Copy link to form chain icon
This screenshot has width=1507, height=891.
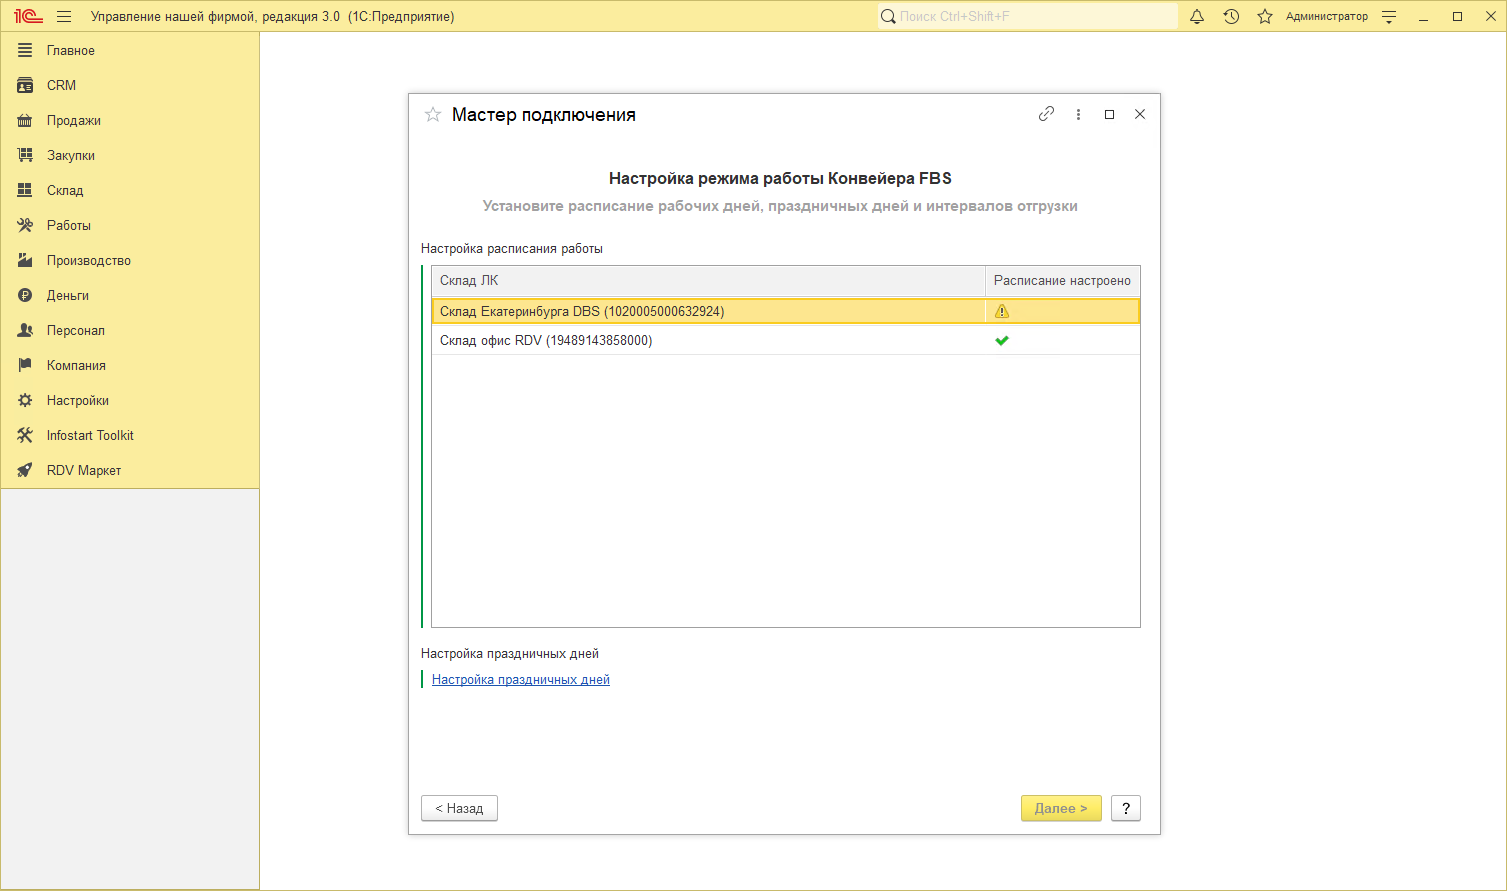[1046, 114]
